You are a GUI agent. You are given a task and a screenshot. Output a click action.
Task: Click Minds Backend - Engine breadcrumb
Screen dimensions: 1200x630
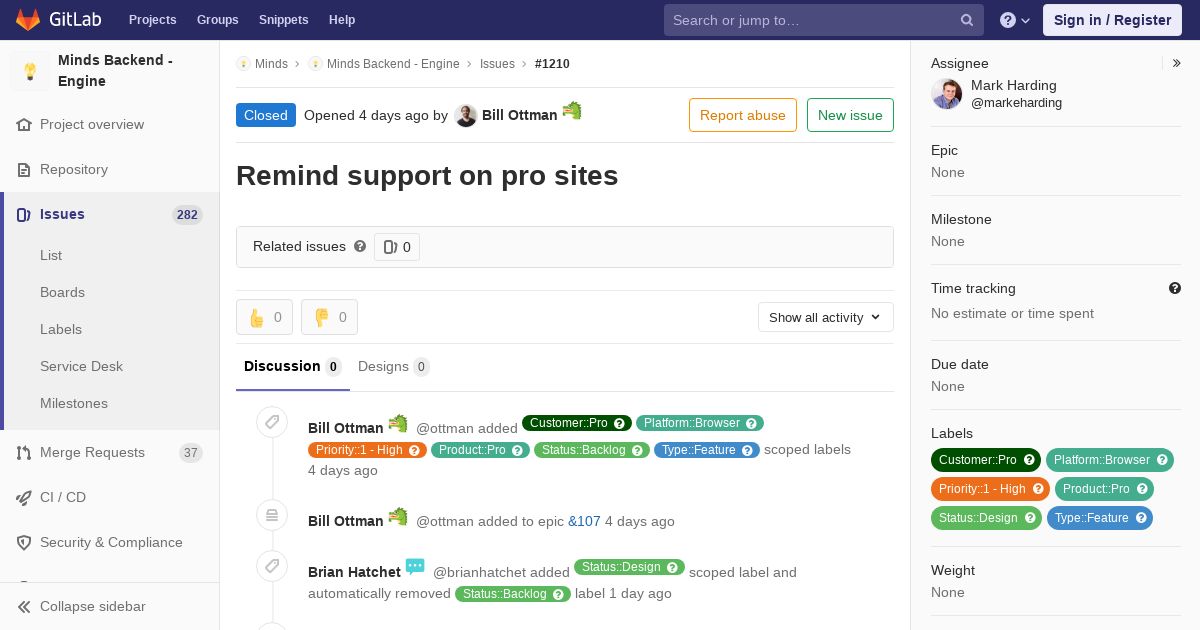393,64
